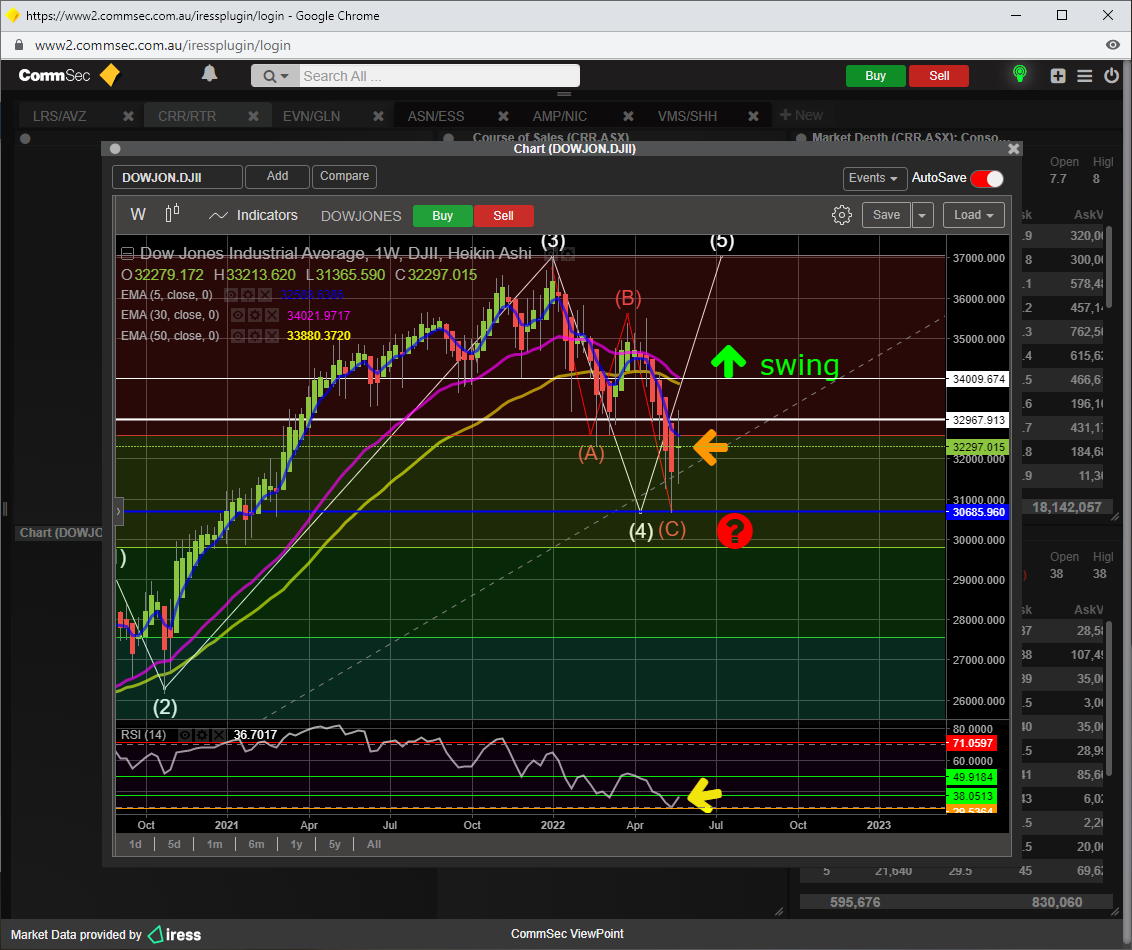Expand the left drawing tools panel arrow
The width and height of the screenshot is (1132, 950).
point(118,511)
